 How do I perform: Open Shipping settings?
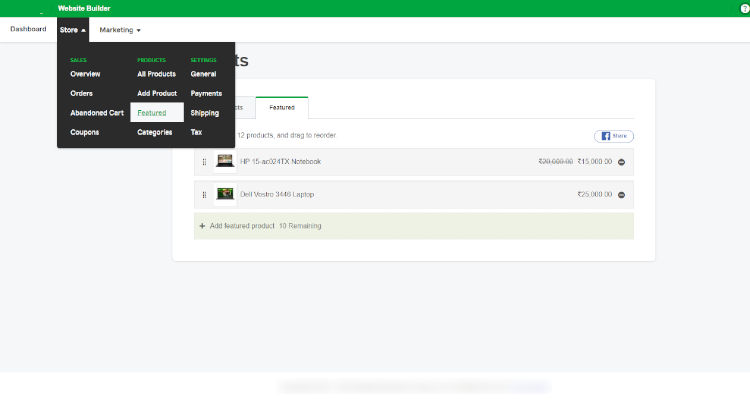[x=205, y=113]
